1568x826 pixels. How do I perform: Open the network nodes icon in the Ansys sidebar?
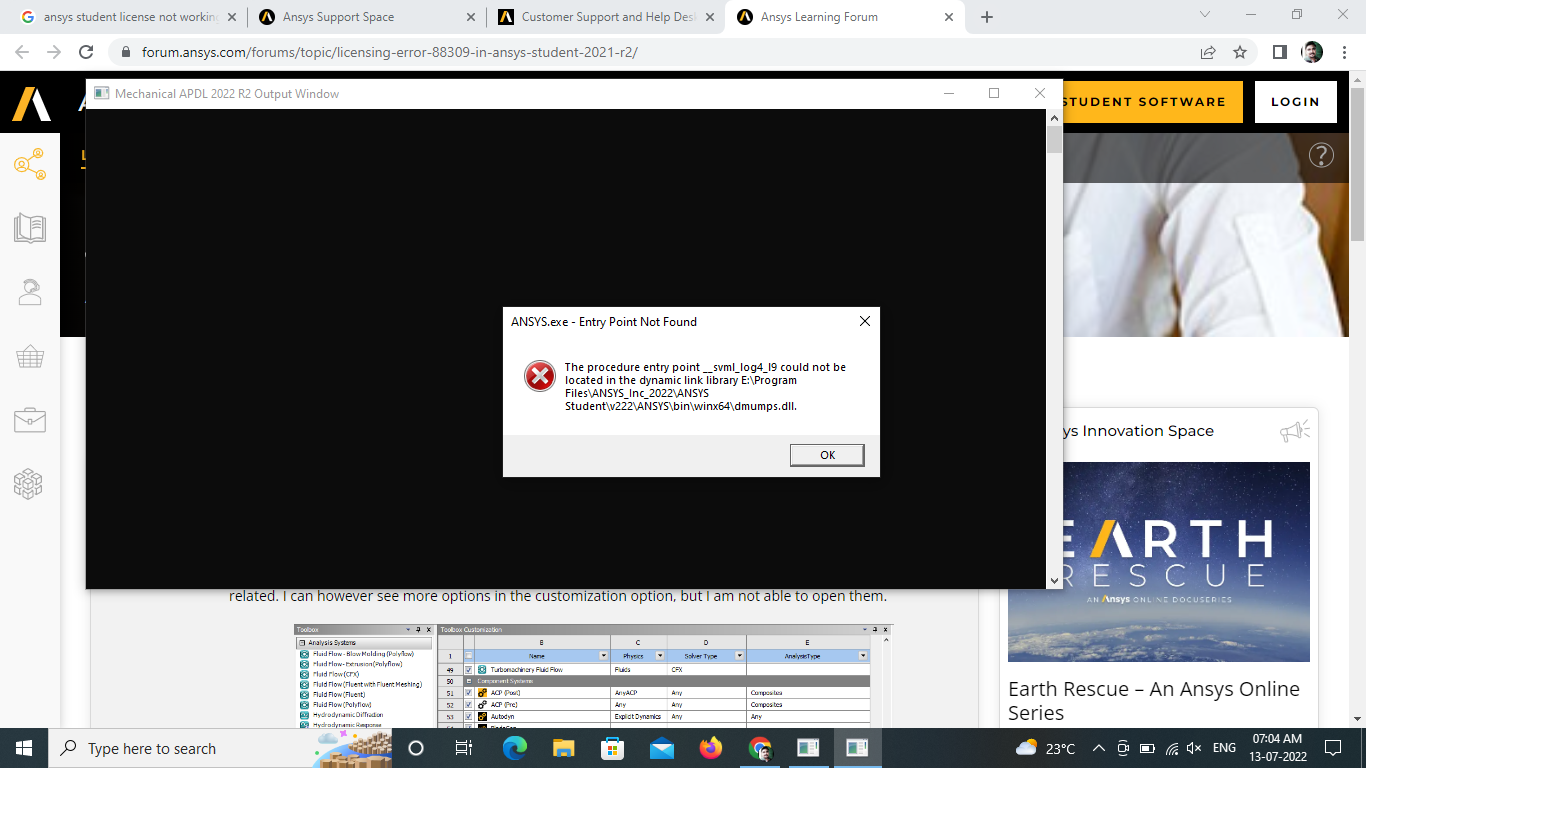click(x=30, y=164)
